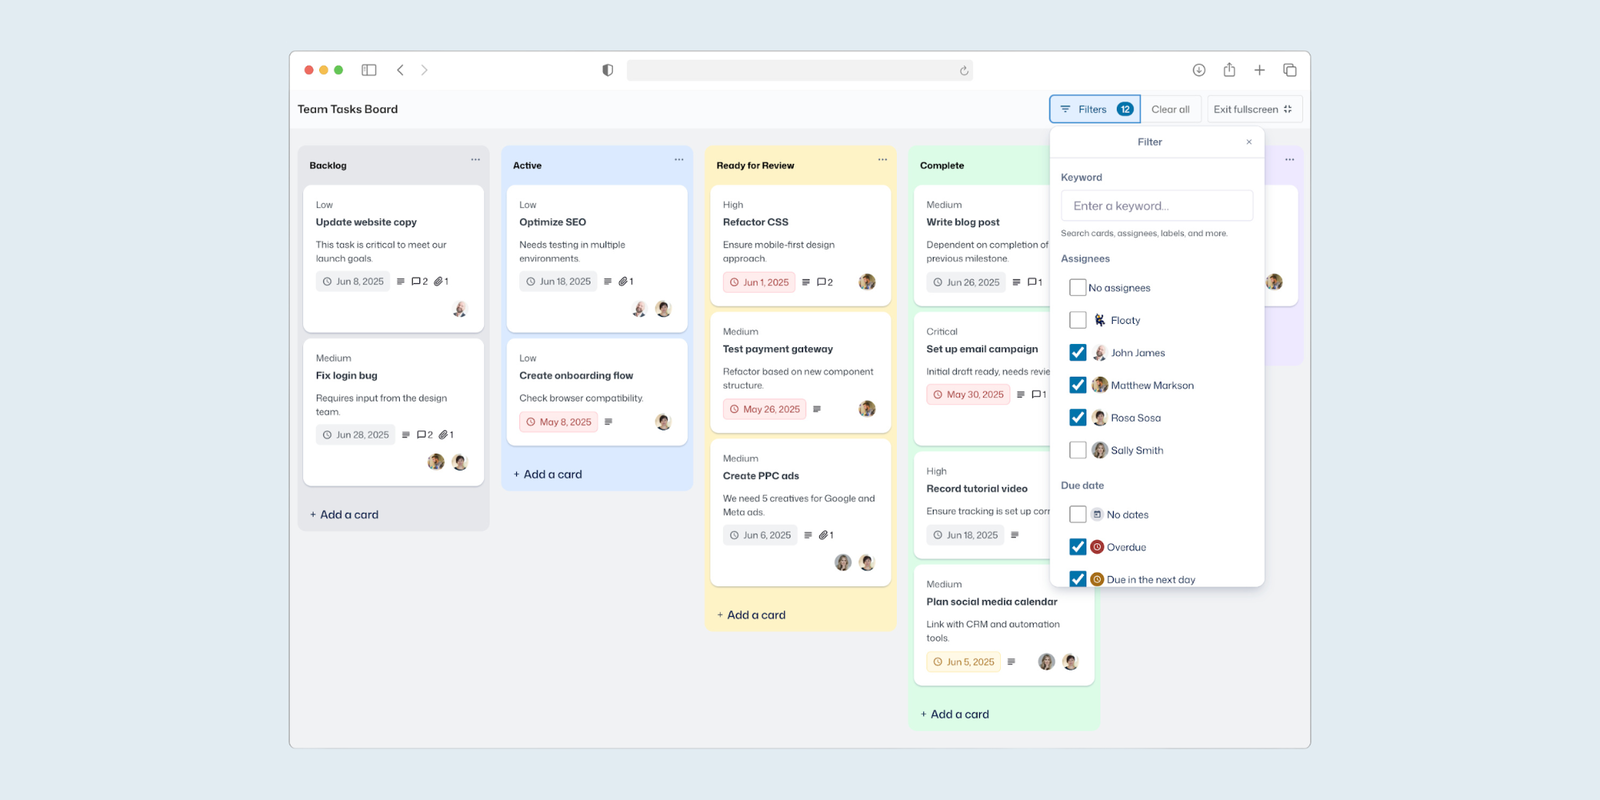Open a new tab with plus icon
Screen dimensions: 1600x800
(x=1259, y=70)
